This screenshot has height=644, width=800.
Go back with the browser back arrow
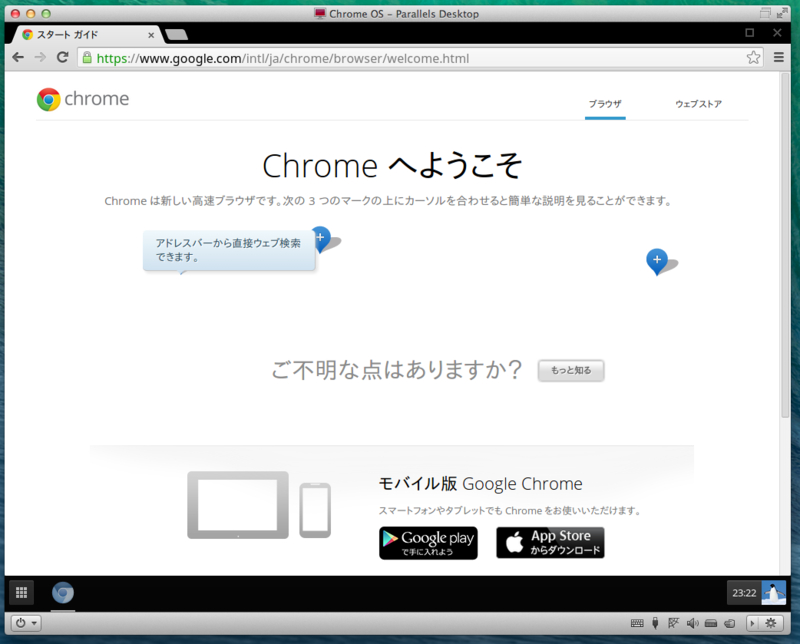pos(18,58)
